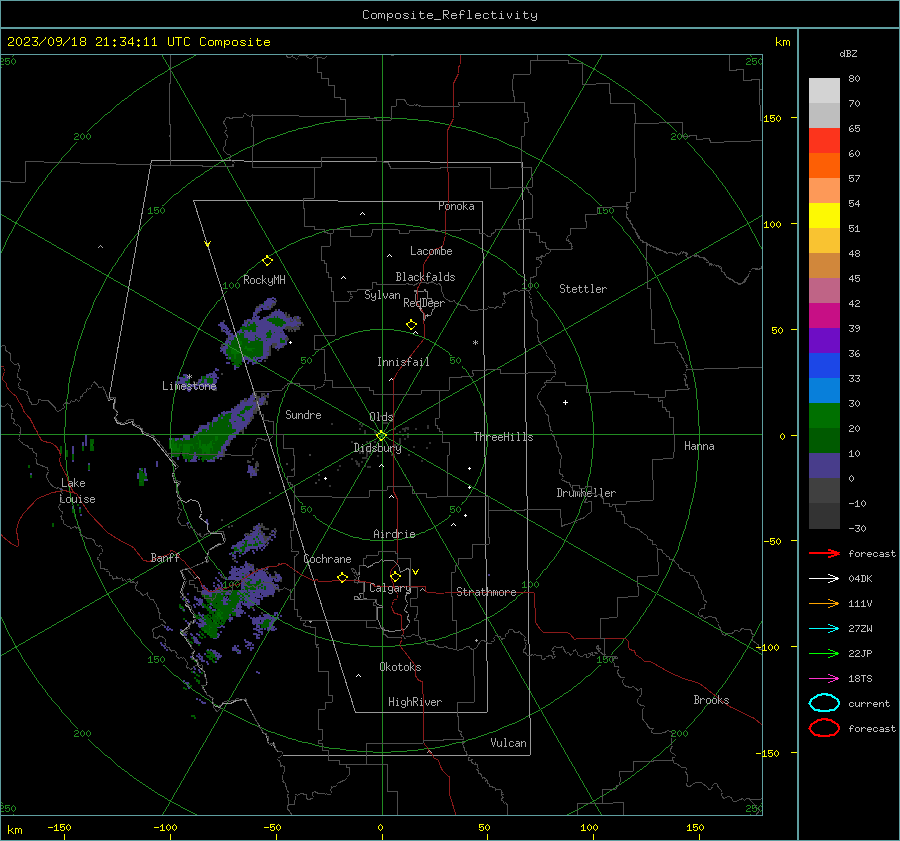The width and height of the screenshot is (900, 841).
Task: Pick the purple 36-39 dBZ swatch
Action: [824, 340]
